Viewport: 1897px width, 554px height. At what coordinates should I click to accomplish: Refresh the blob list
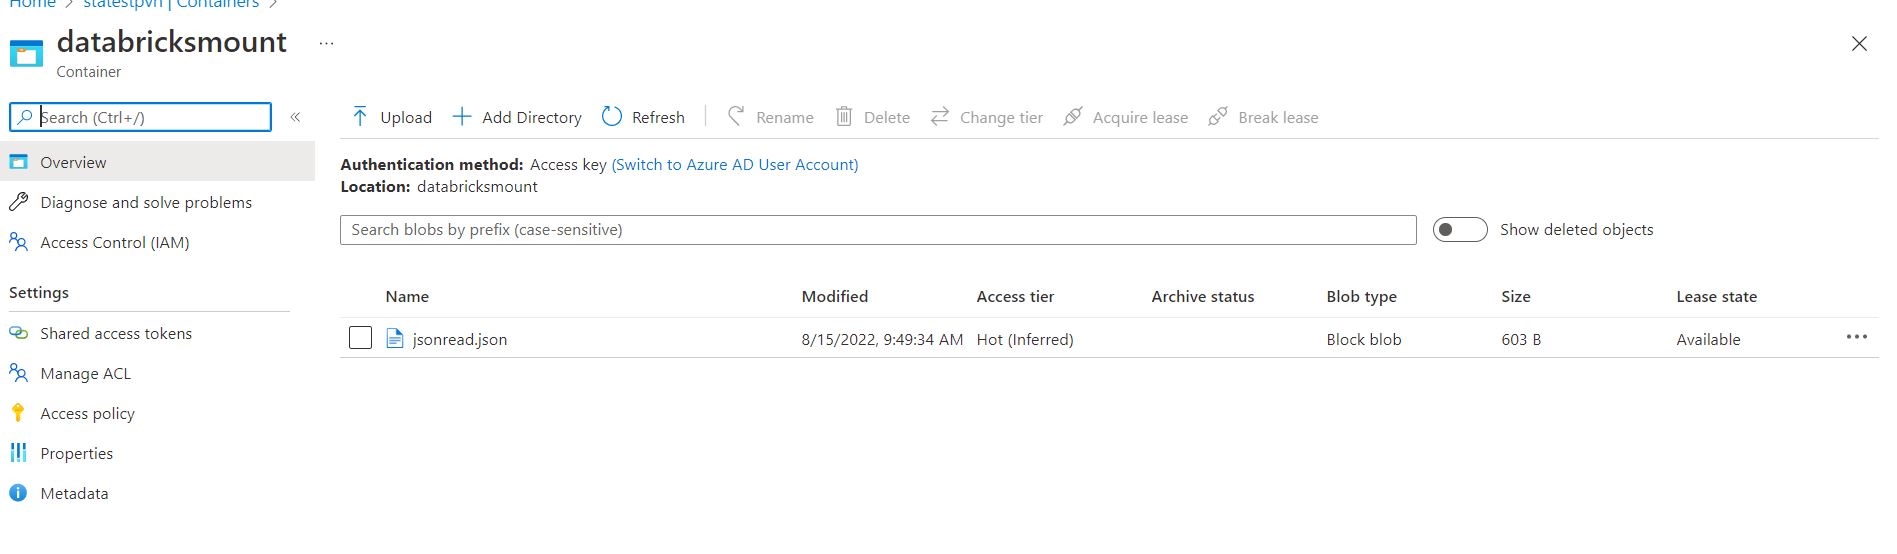[x=643, y=117]
